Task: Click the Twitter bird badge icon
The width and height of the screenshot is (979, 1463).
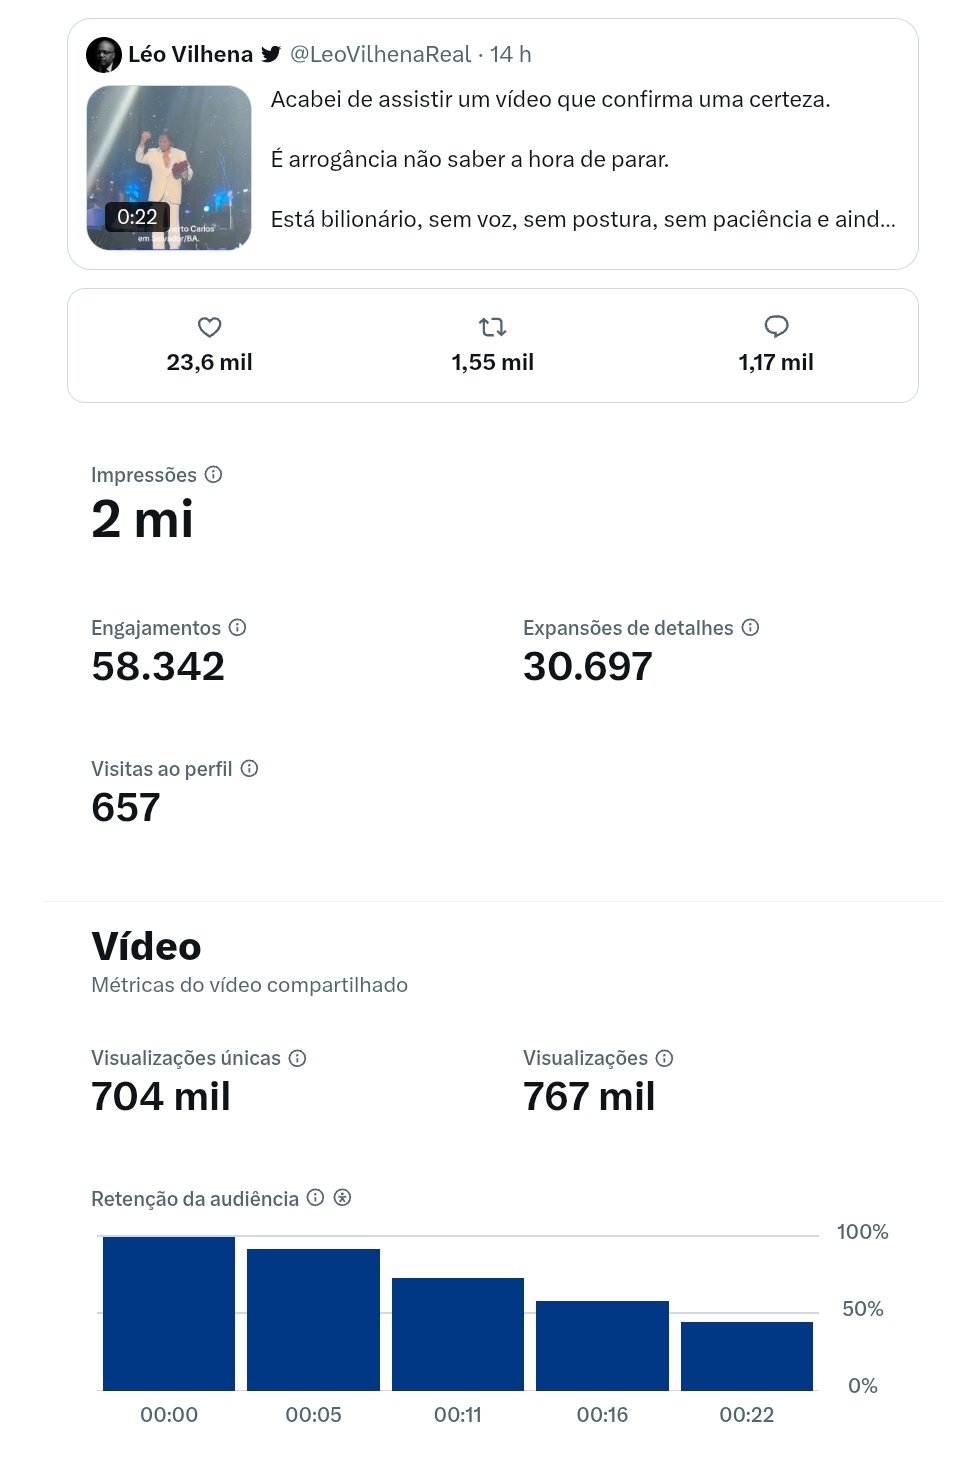Action: pyautogui.click(x=271, y=54)
